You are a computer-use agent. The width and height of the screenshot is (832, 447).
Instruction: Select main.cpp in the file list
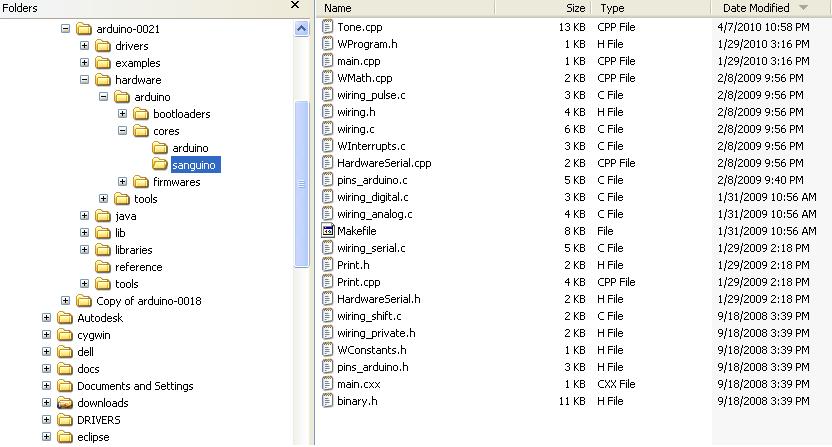click(359, 61)
